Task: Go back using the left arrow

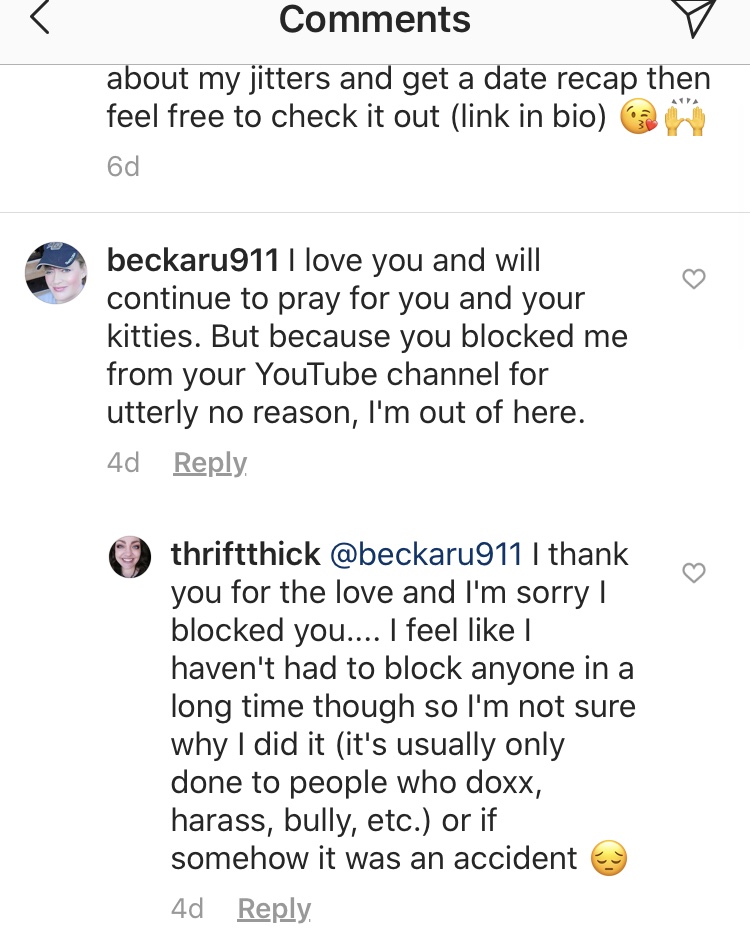Action: 40,17
